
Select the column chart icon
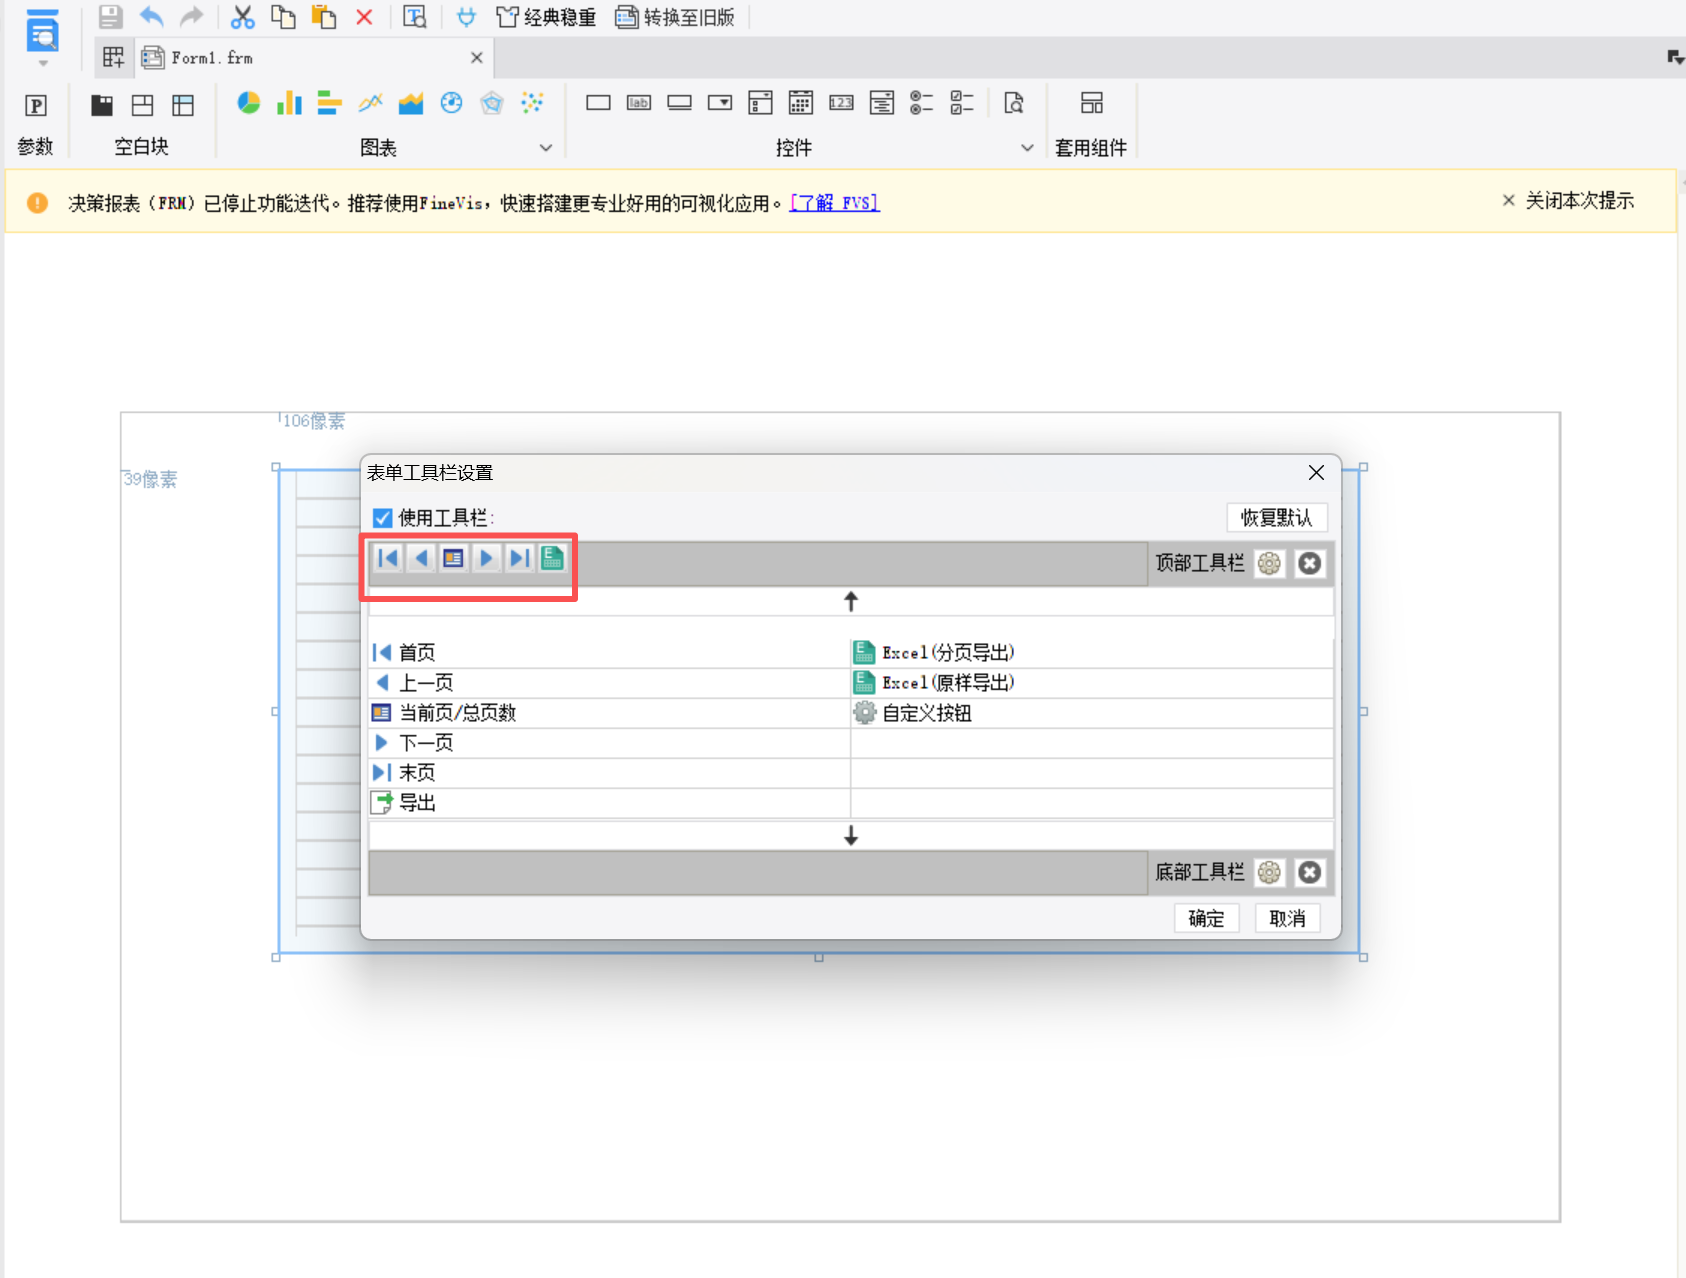coord(289,103)
